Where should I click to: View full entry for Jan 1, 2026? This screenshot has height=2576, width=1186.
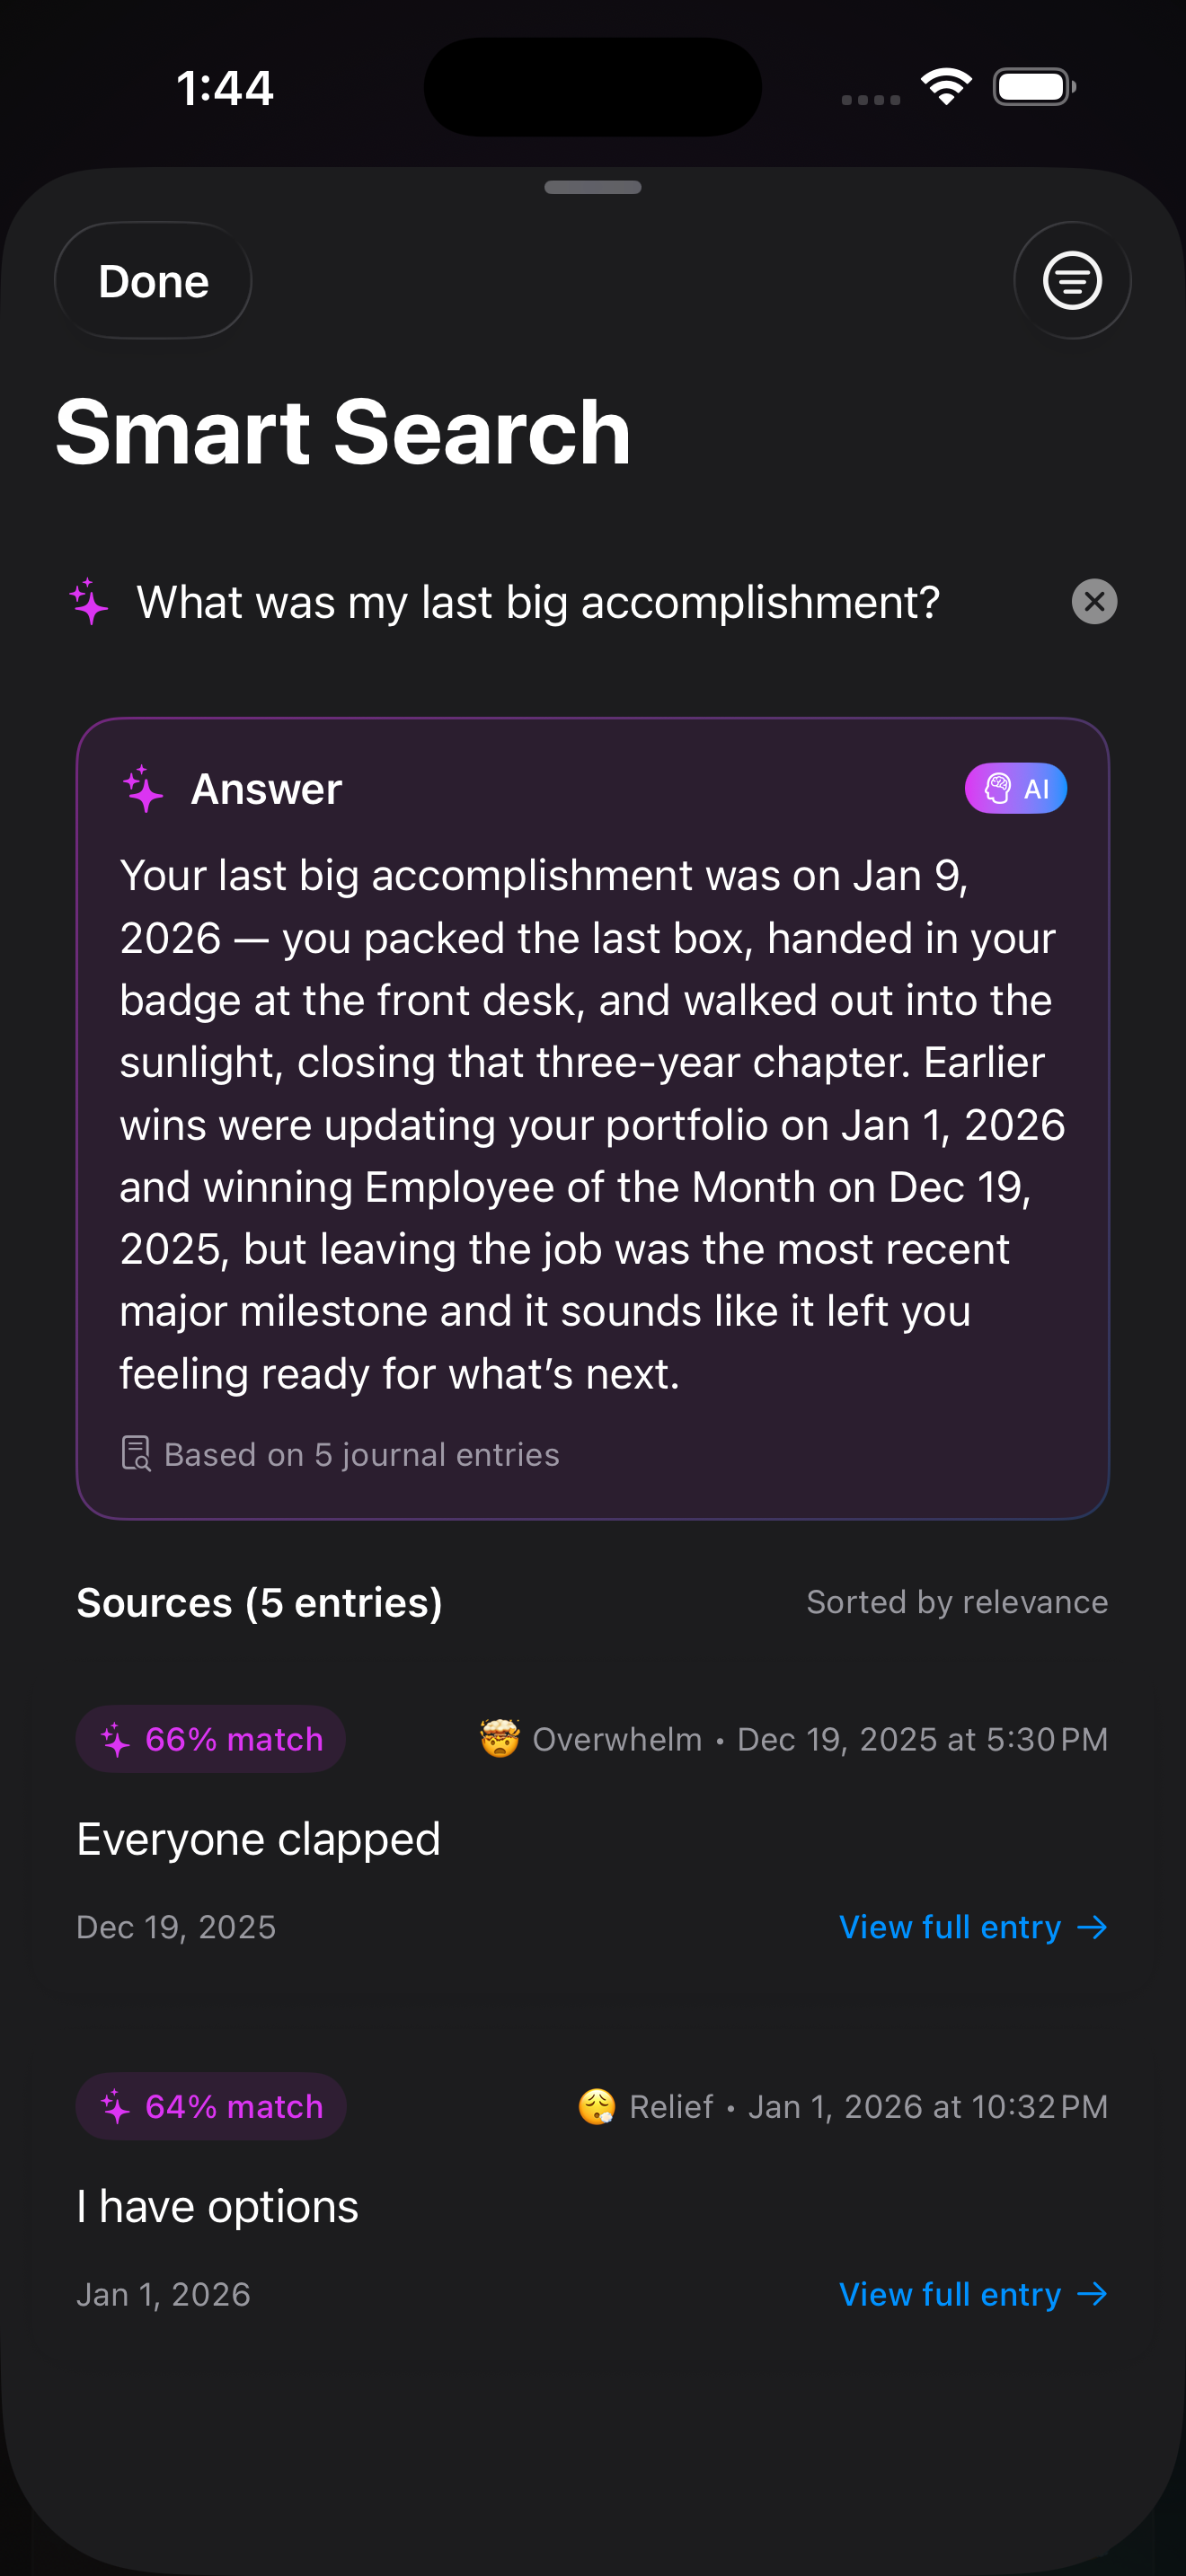click(972, 2294)
